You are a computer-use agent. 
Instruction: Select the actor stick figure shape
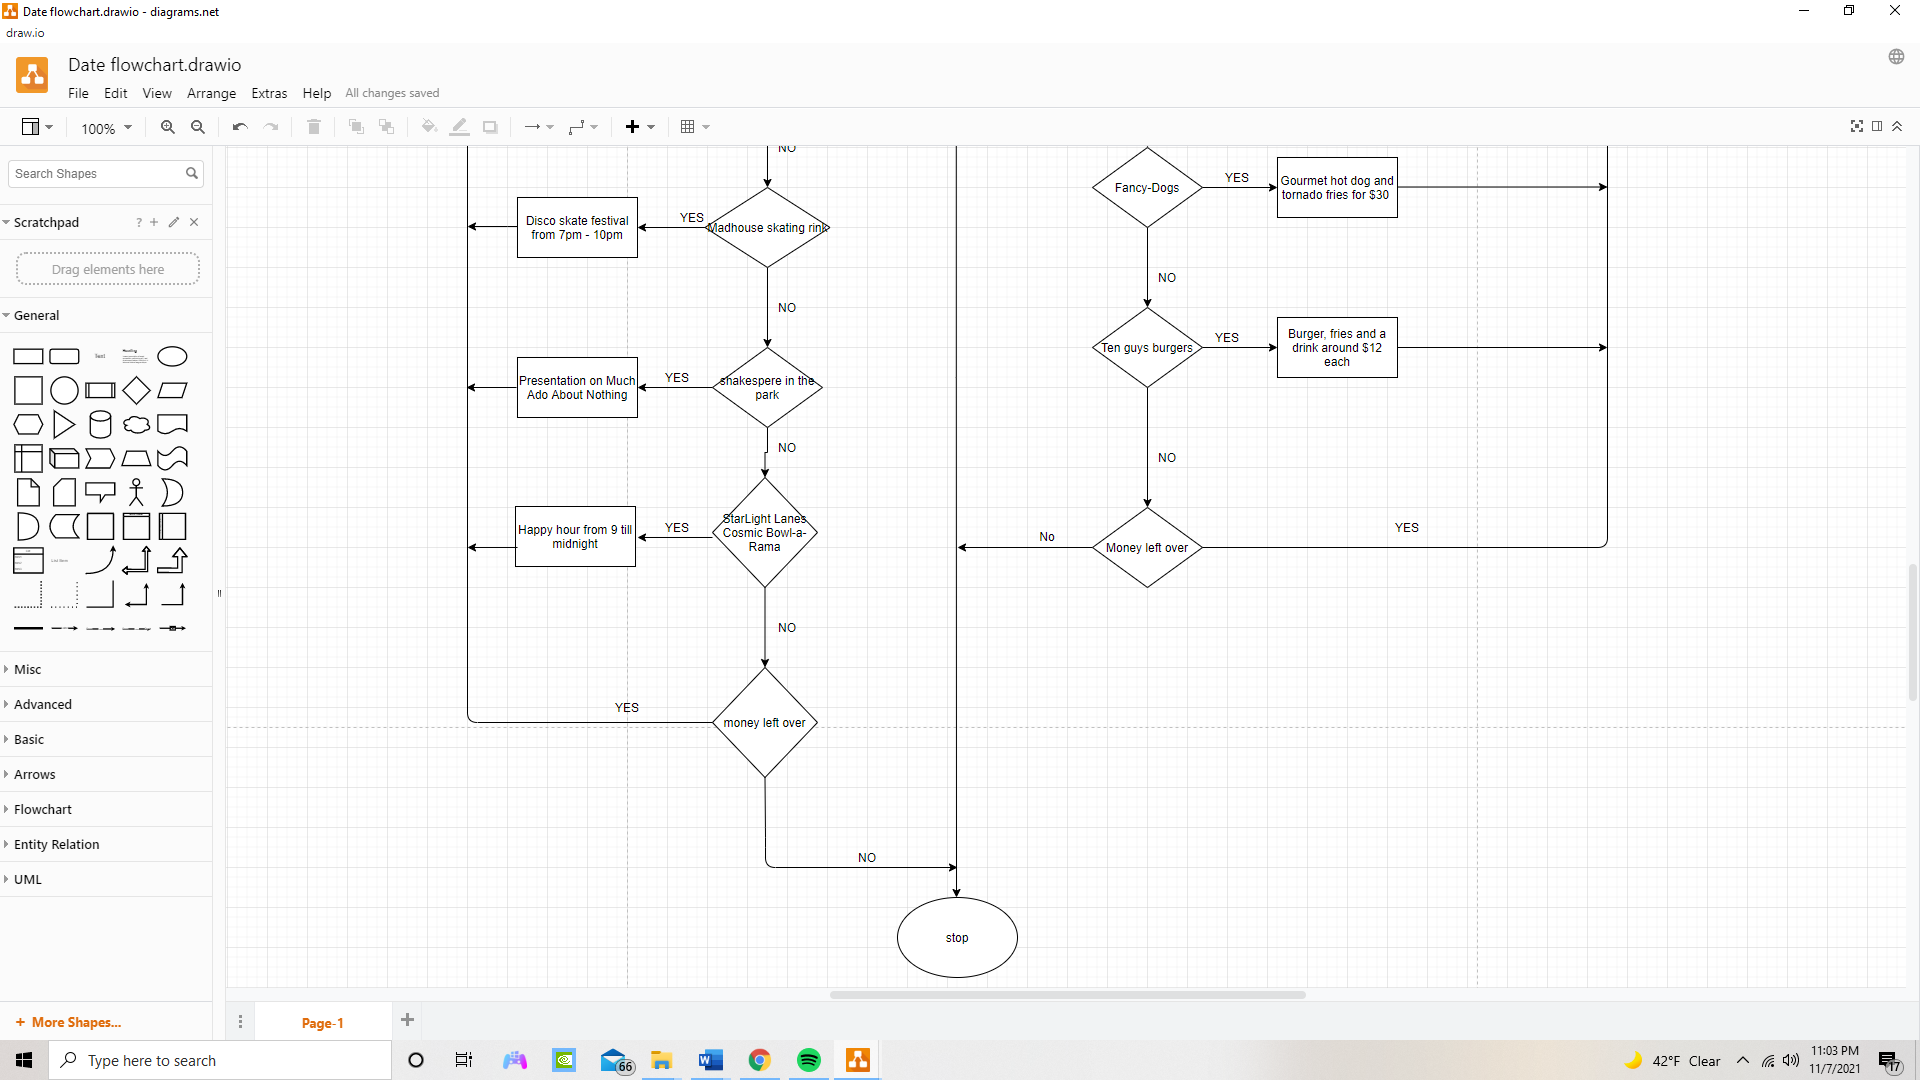(137, 492)
